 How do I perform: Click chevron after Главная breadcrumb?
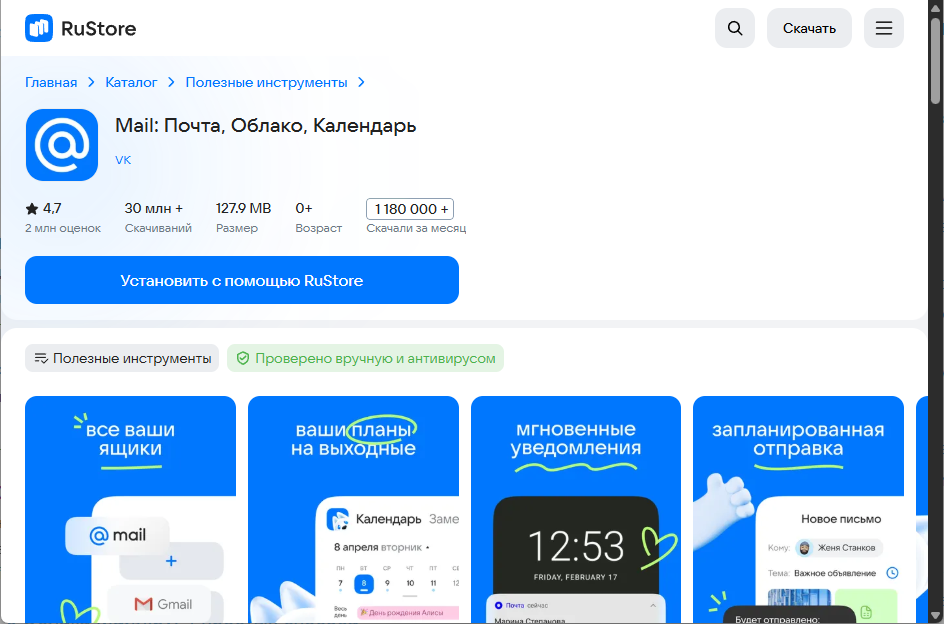click(91, 83)
